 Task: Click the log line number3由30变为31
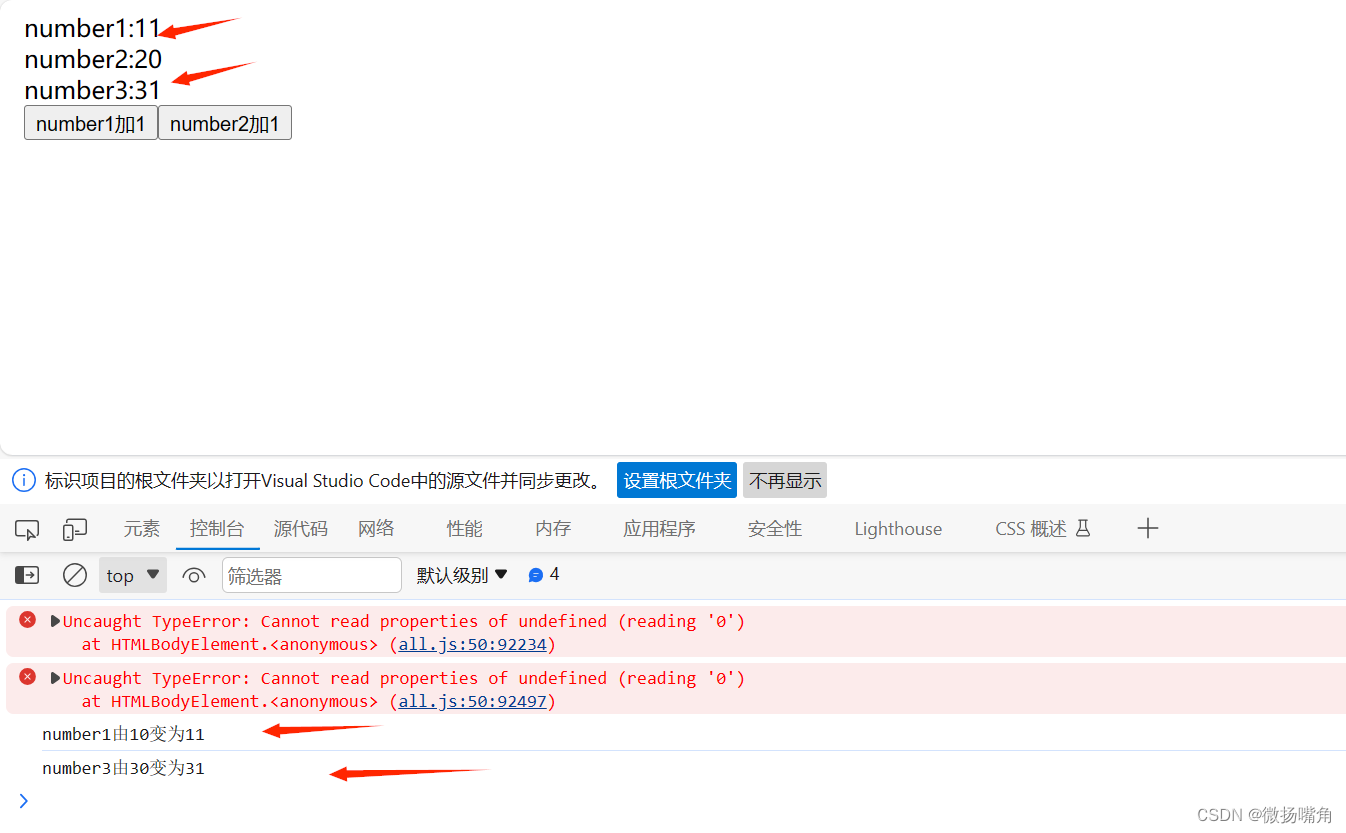point(123,768)
